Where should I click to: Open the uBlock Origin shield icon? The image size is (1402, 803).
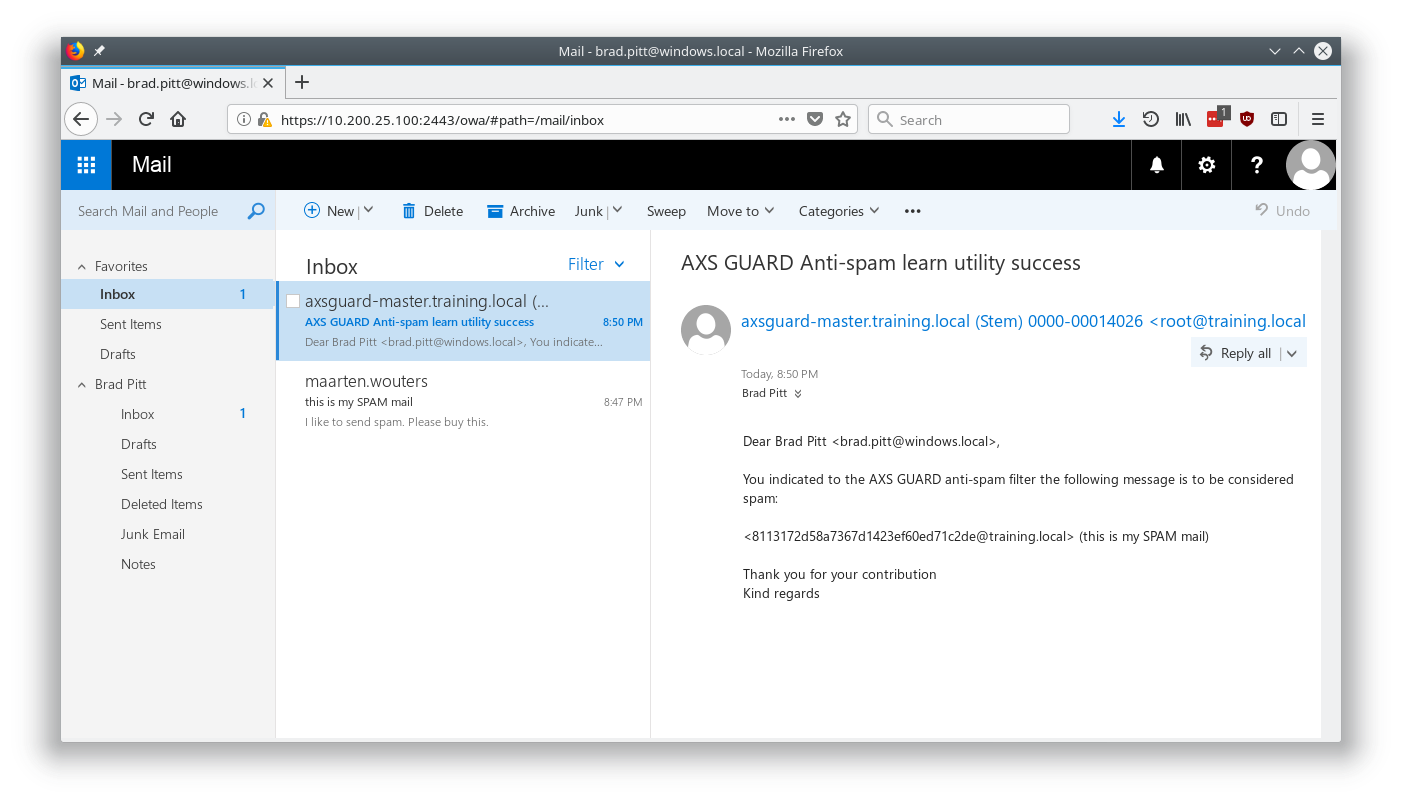click(1247, 120)
